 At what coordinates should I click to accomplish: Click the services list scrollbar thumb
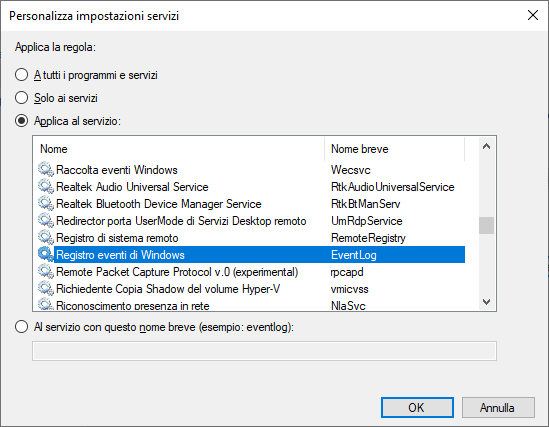pyautogui.click(x=486, y=225)
